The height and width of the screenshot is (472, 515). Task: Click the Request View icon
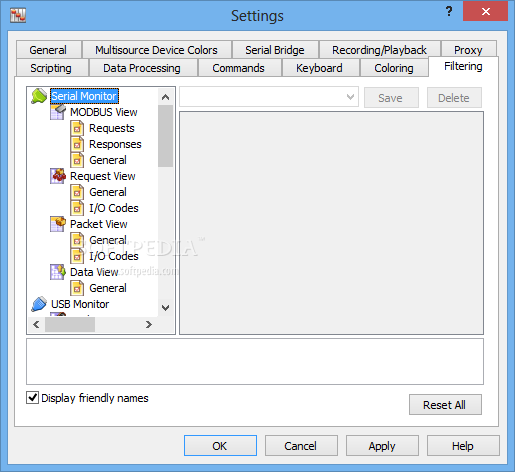pyautogui.click(x=58, y=176)
